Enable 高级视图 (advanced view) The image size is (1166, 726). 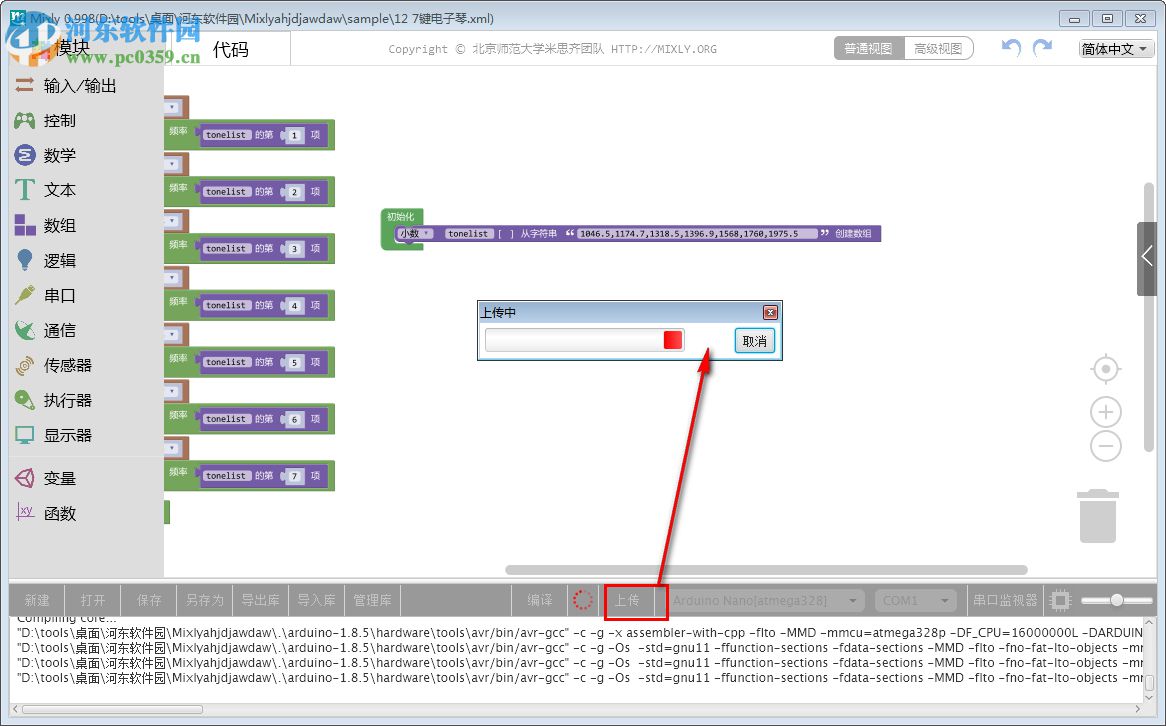pyautogui.click(x=939, y=47)
